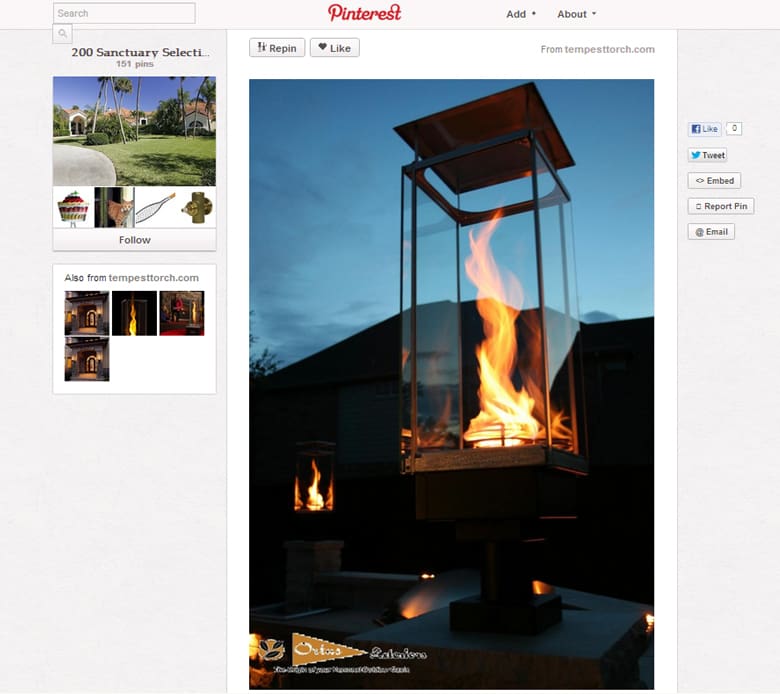
Task: Share the pin via Tweet button
Action: (x=707, y=155)
